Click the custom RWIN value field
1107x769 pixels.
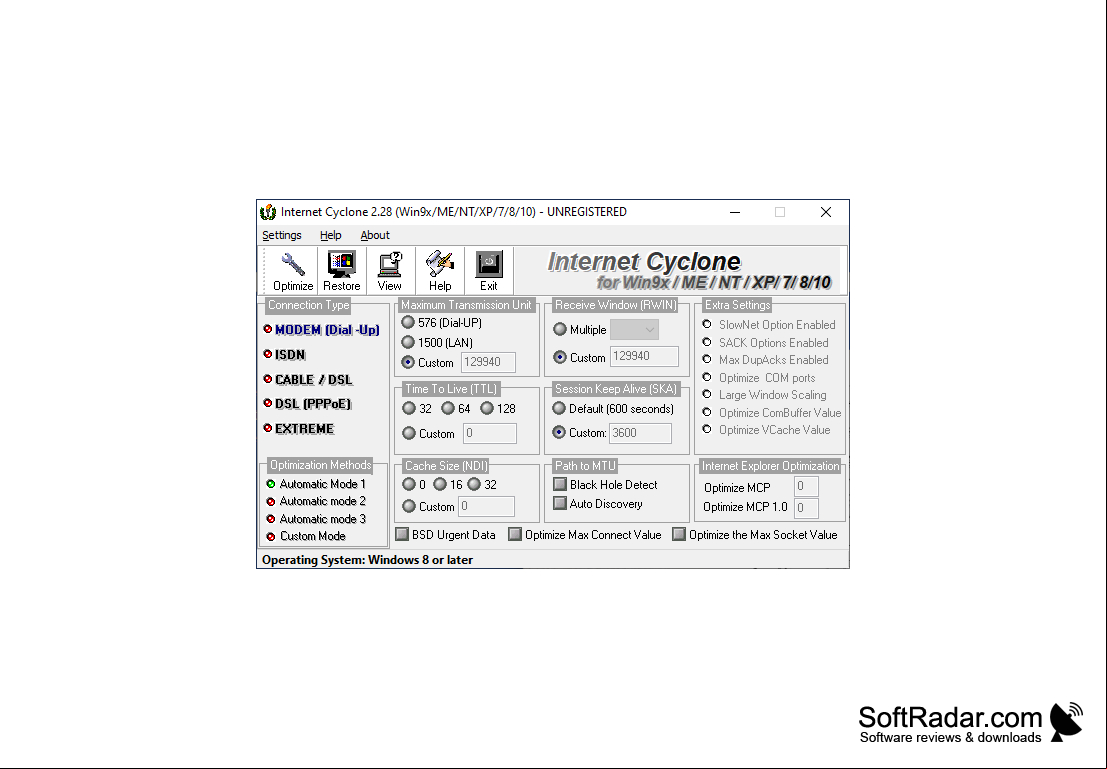pos(644,357)
